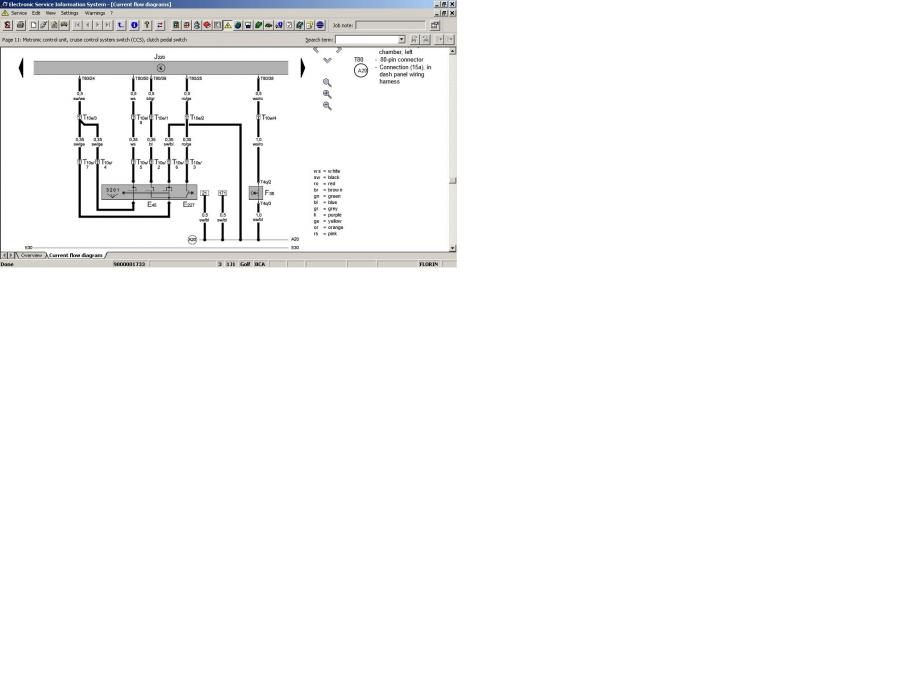Open the Service menu
Viewport: 900px width, 675px height.
(19, 13)
